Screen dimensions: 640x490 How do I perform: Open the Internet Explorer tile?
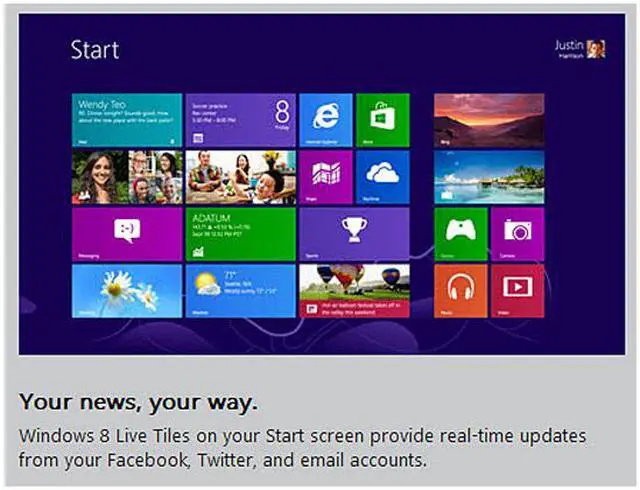pos(326,120)
